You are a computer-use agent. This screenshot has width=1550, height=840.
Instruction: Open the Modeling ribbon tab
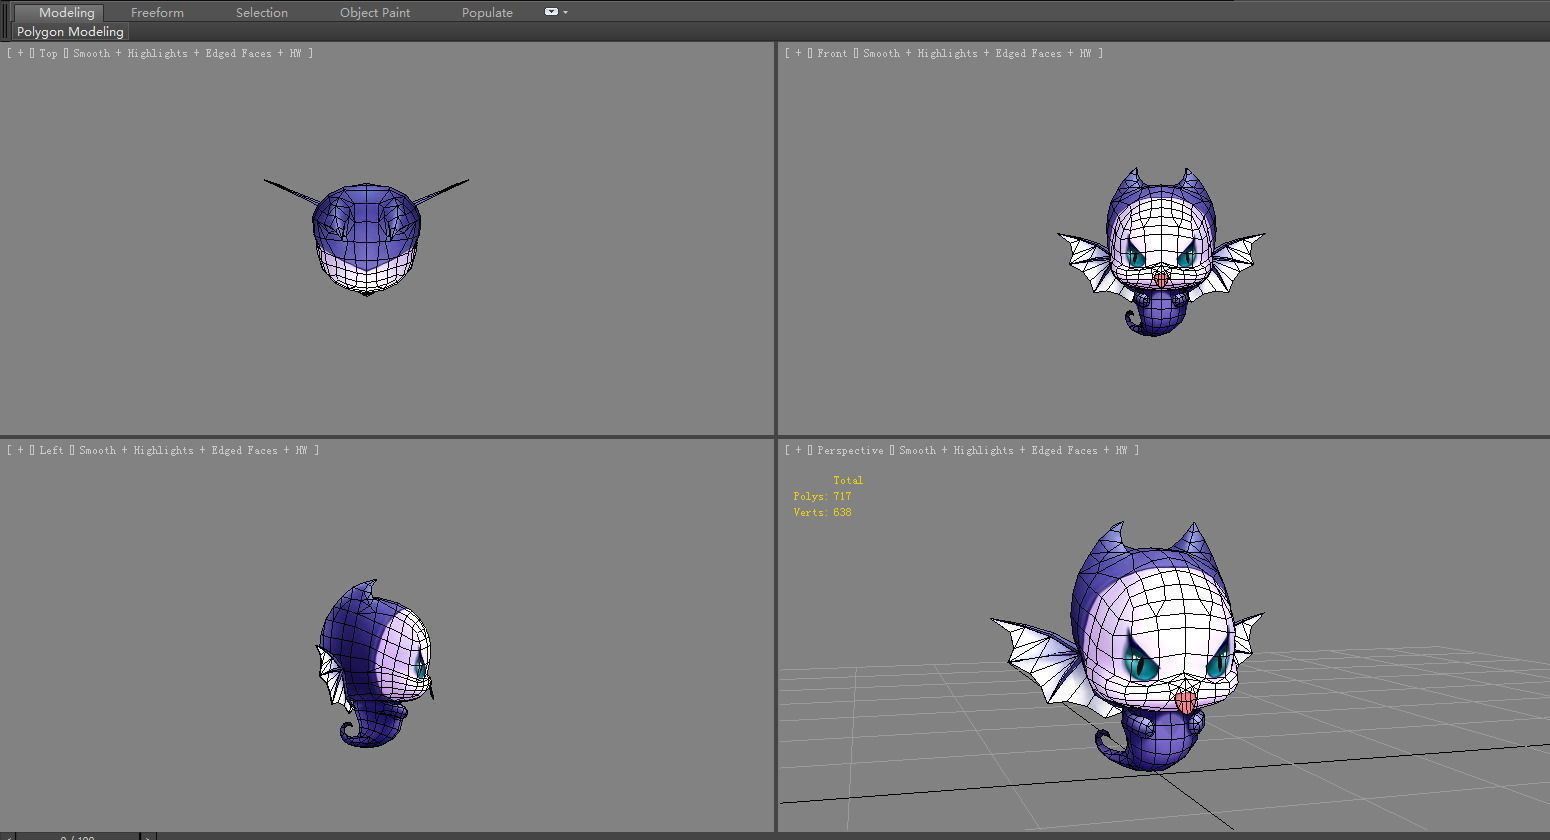coord(66,12)
